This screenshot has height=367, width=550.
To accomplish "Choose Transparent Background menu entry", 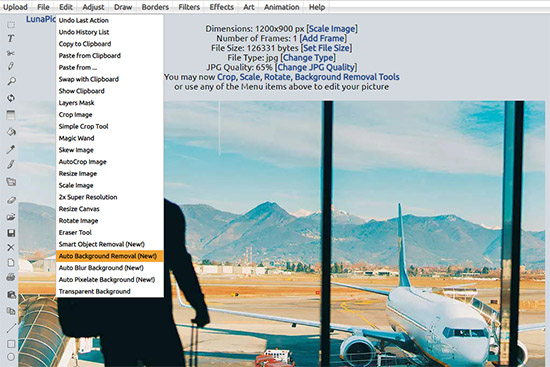I will (94, 292).
